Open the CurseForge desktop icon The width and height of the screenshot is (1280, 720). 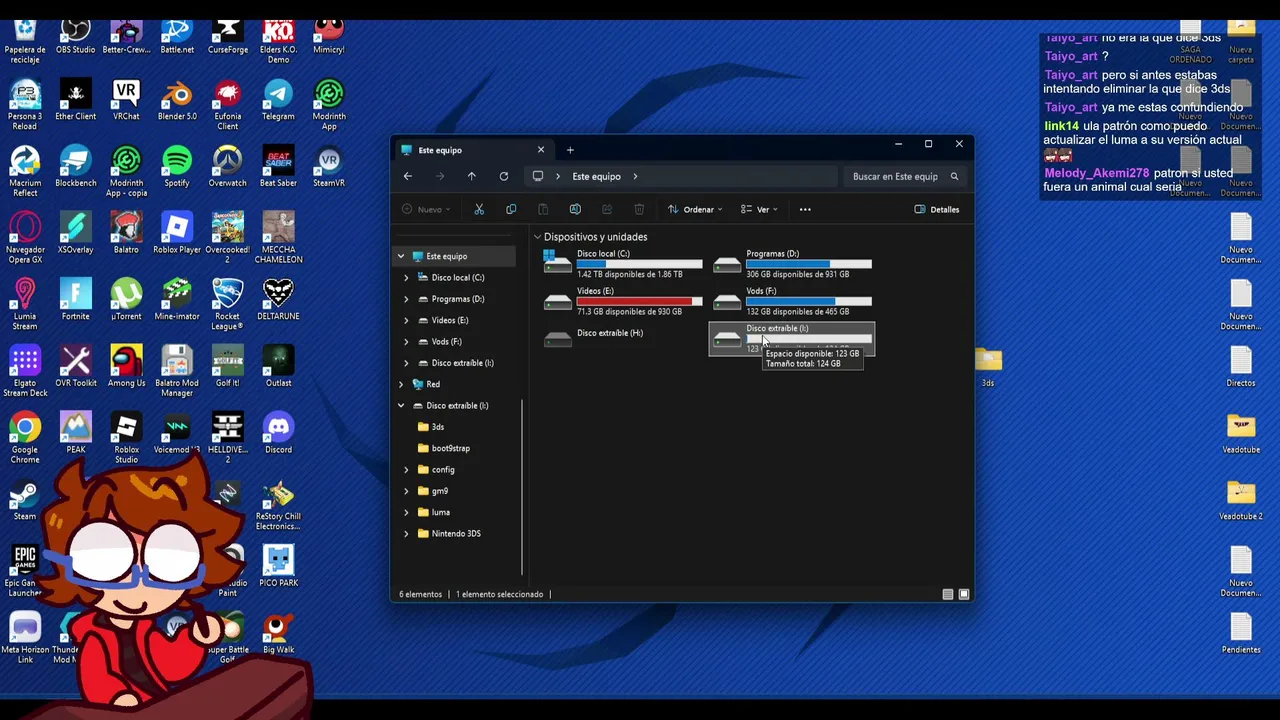pos(227,35)
